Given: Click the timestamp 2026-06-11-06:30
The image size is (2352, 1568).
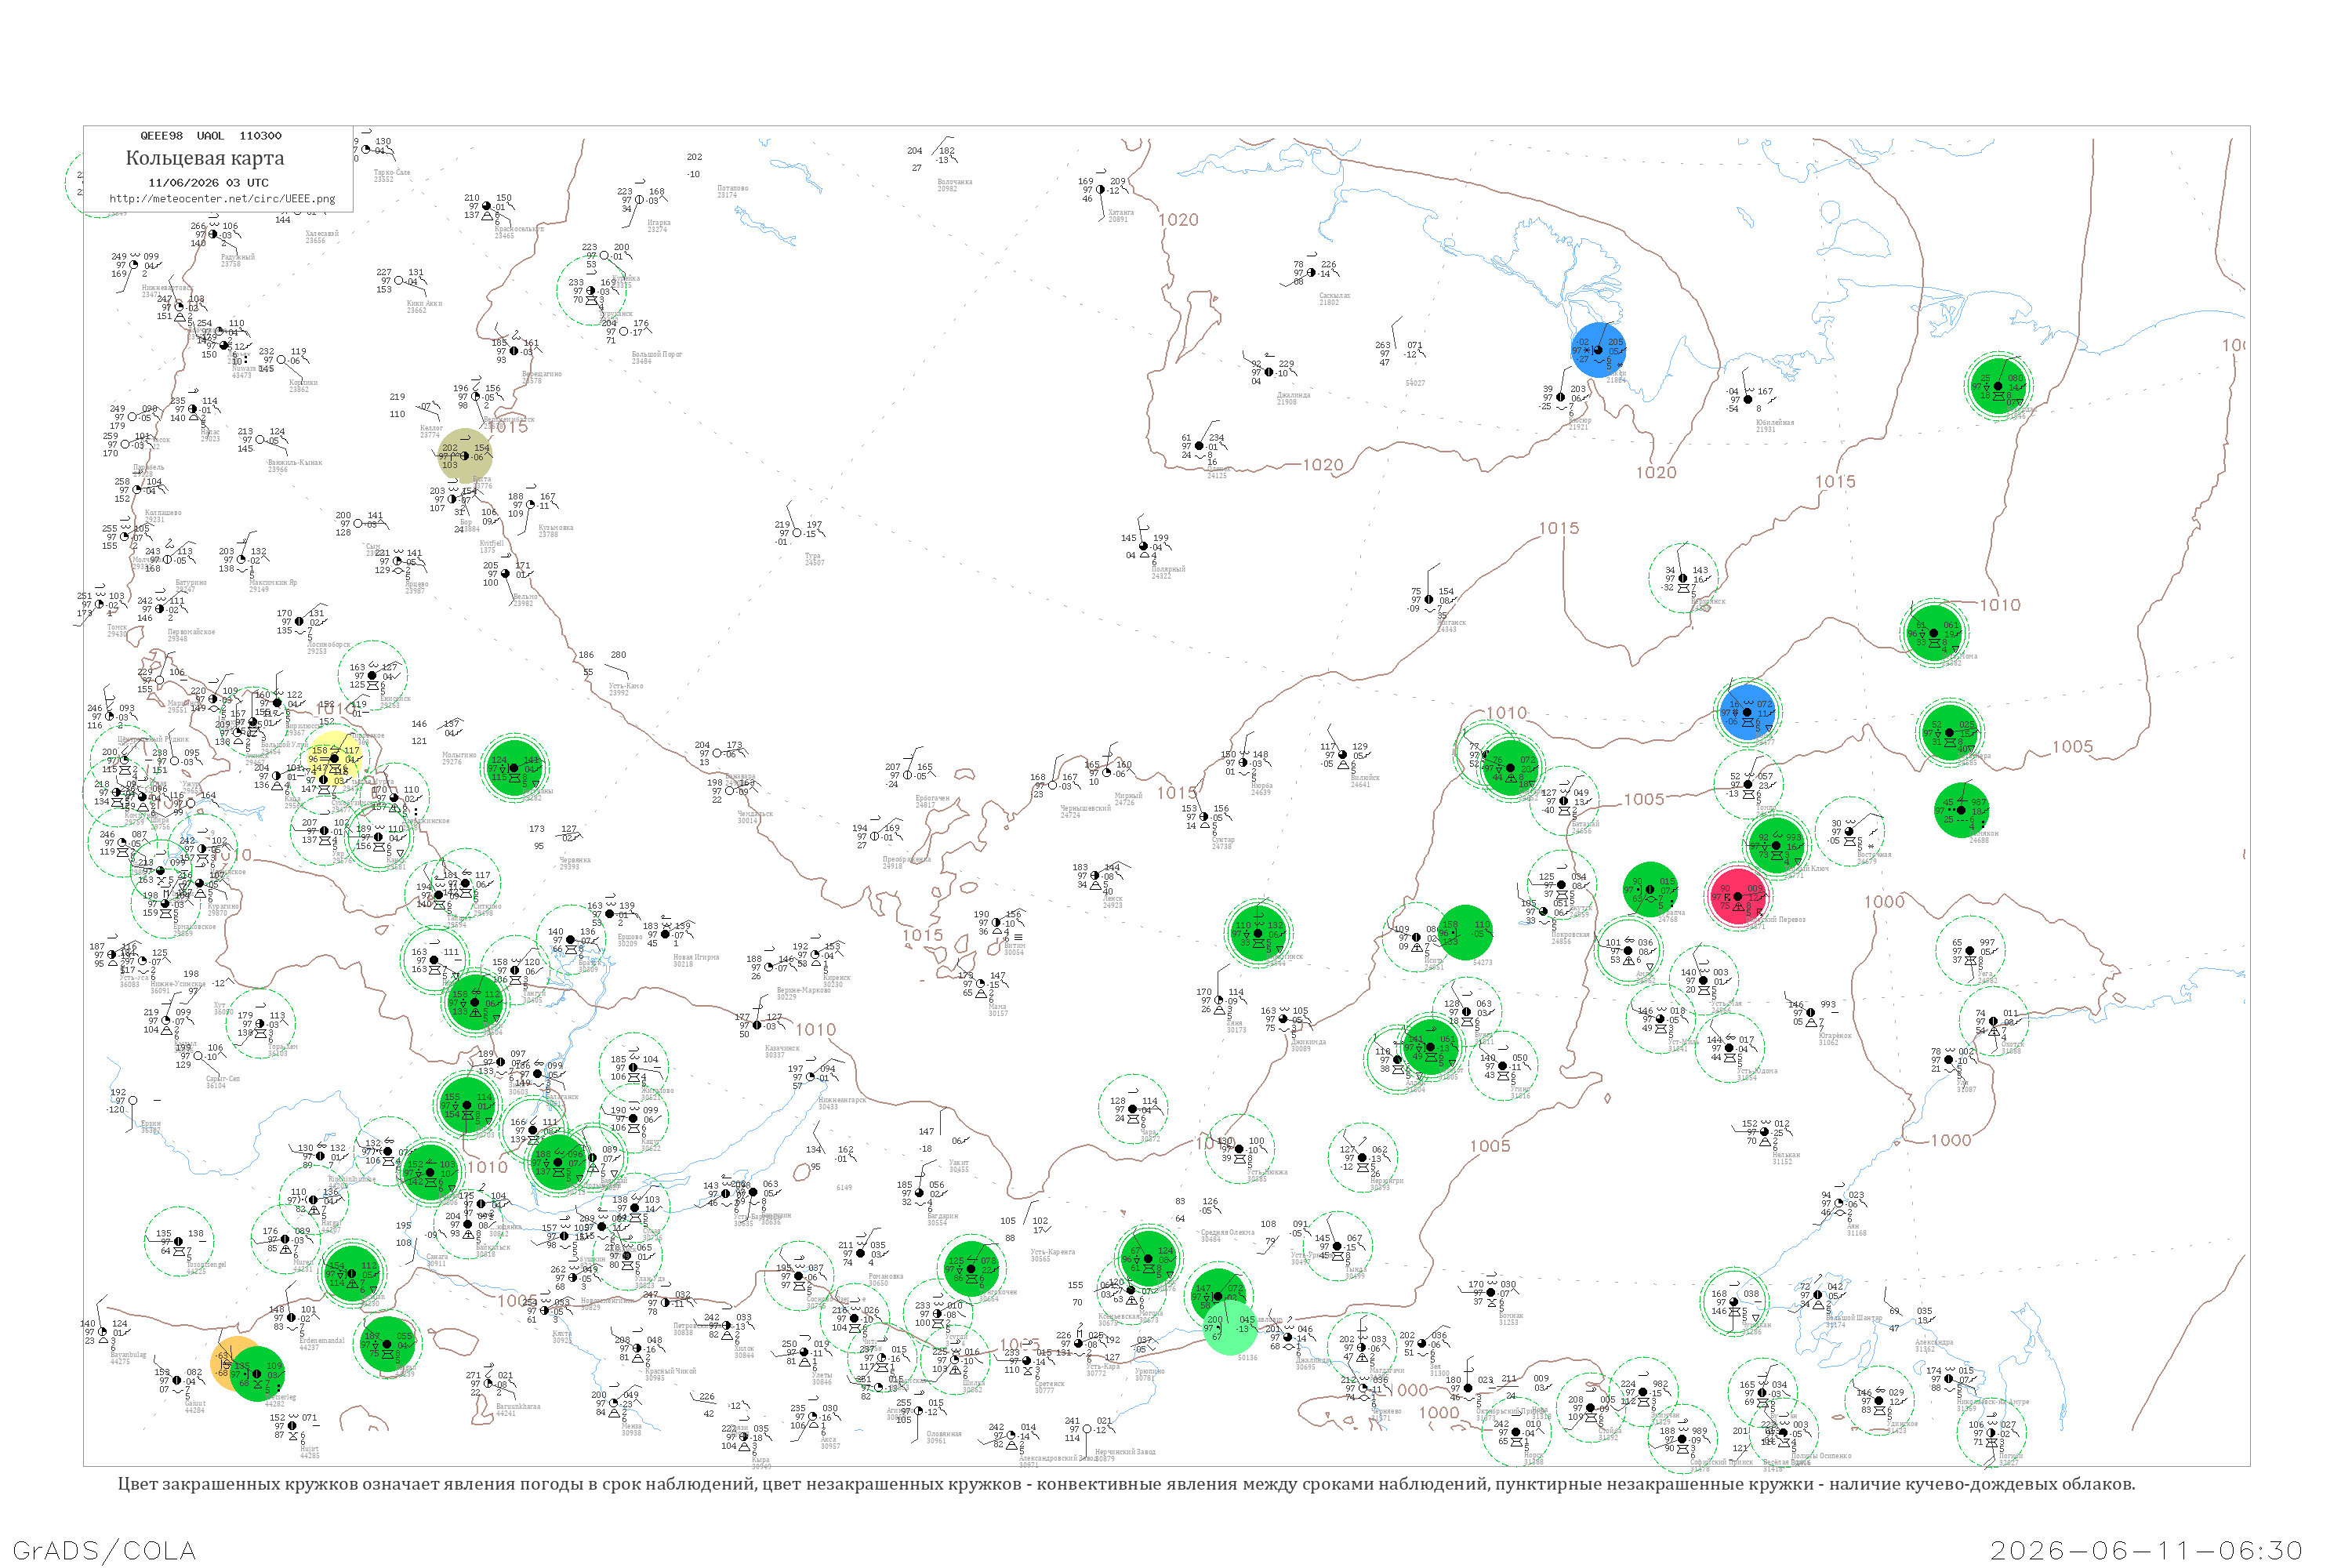Looking at the screenshot, I should (2146, 1550).
